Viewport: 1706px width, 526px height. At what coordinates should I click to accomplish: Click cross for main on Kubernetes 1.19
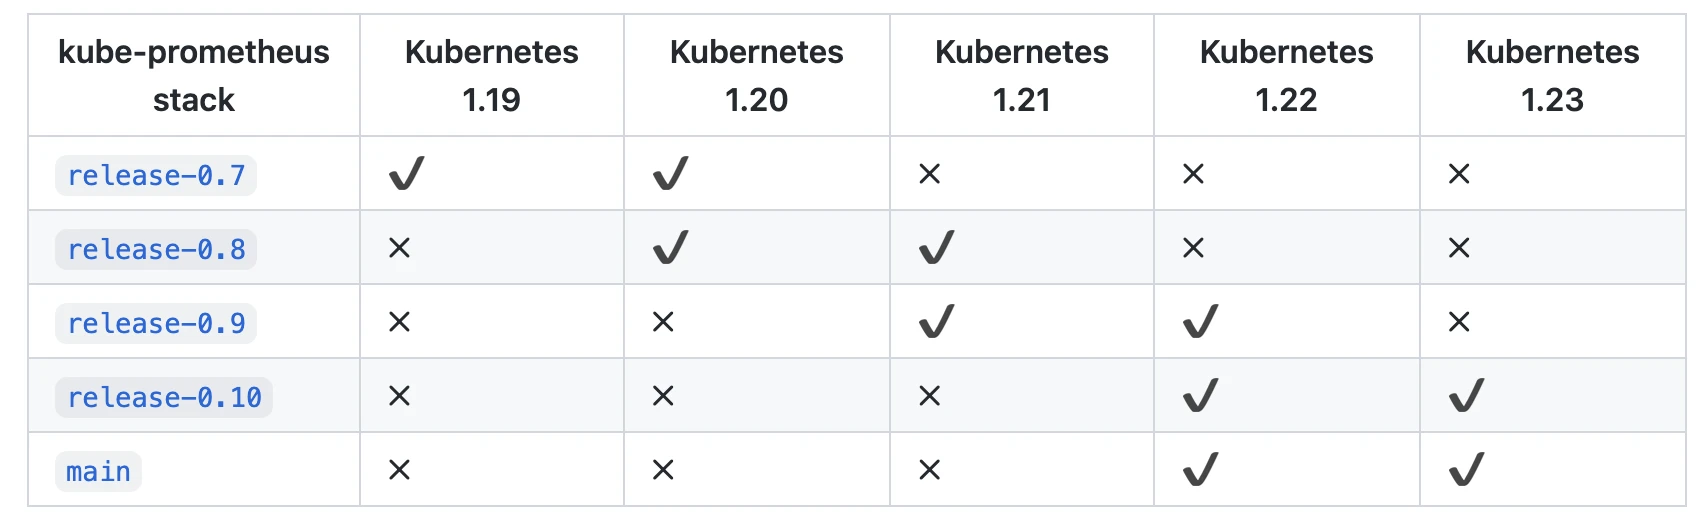click(400, 470)
